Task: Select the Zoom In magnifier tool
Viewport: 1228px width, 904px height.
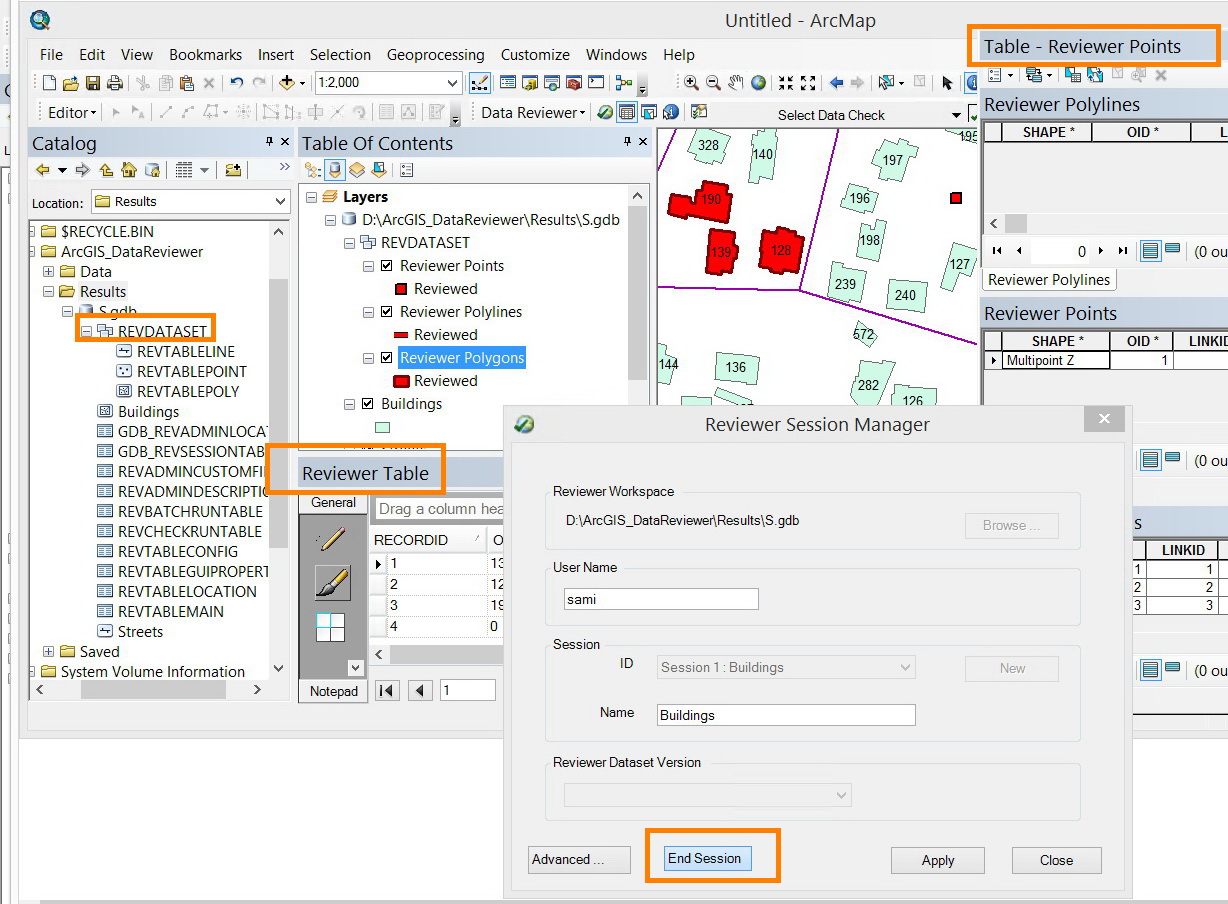Action: click(x=691, y=83)
